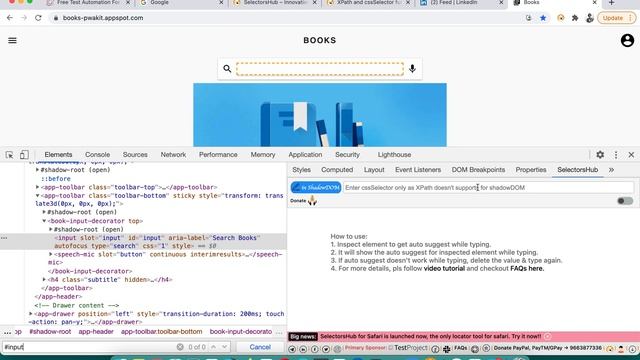This screenshot has width=640, height=360.
Task: Toggle the device toolbar icon
Action: (24, 155)
